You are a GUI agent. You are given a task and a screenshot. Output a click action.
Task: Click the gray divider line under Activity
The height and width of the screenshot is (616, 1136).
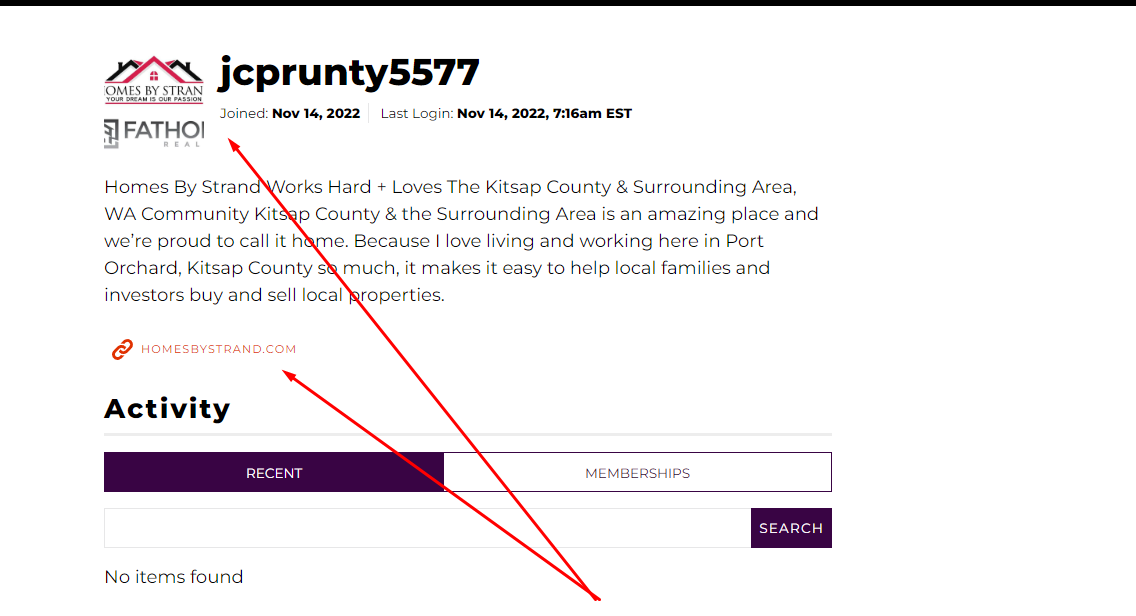468,435
